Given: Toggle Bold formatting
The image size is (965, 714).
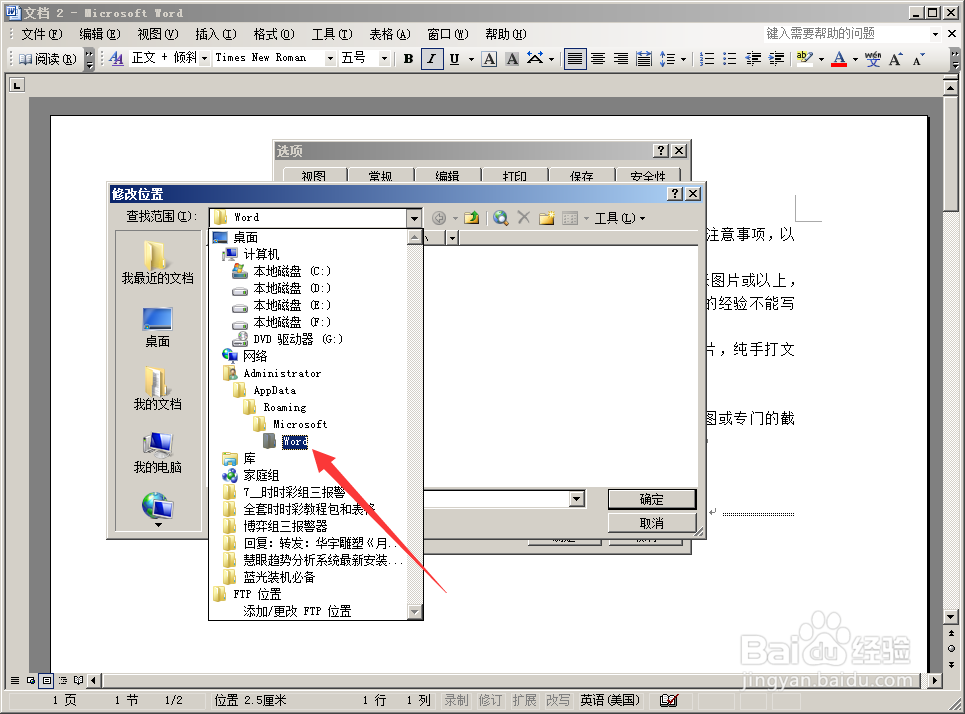Looking at the screenshot, I should (x=408, y=58).
